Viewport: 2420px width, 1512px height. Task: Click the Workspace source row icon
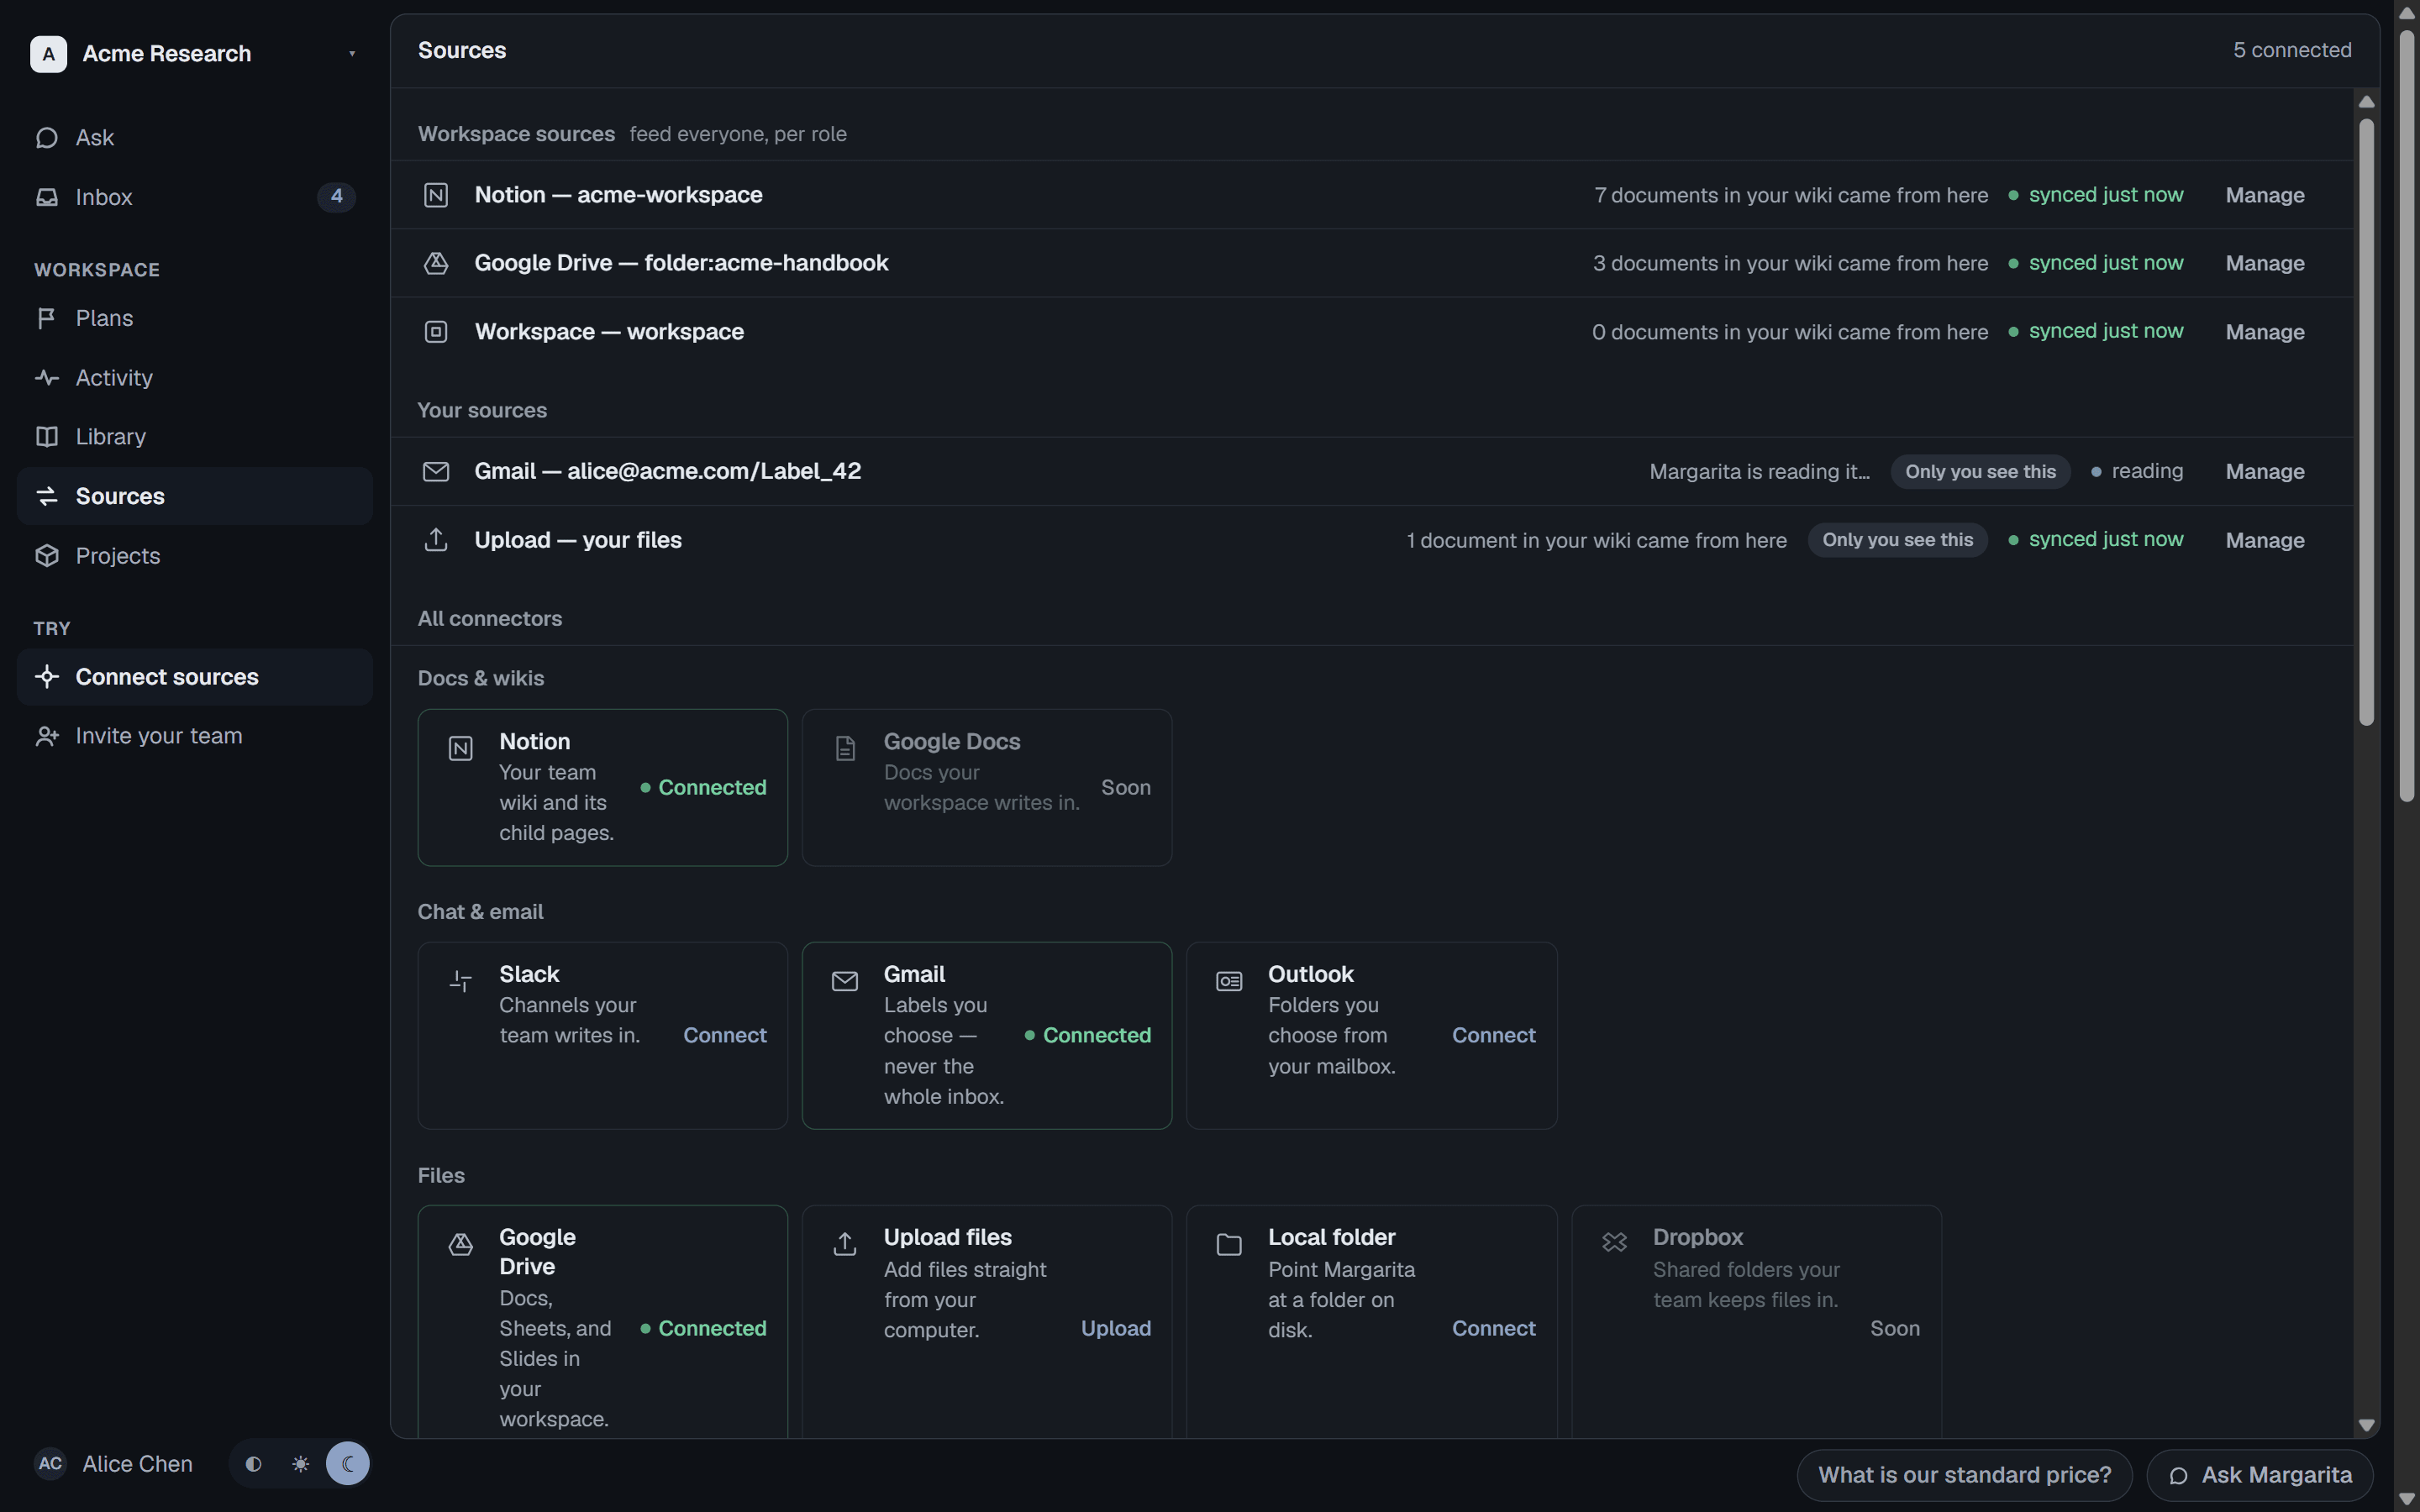436,332
